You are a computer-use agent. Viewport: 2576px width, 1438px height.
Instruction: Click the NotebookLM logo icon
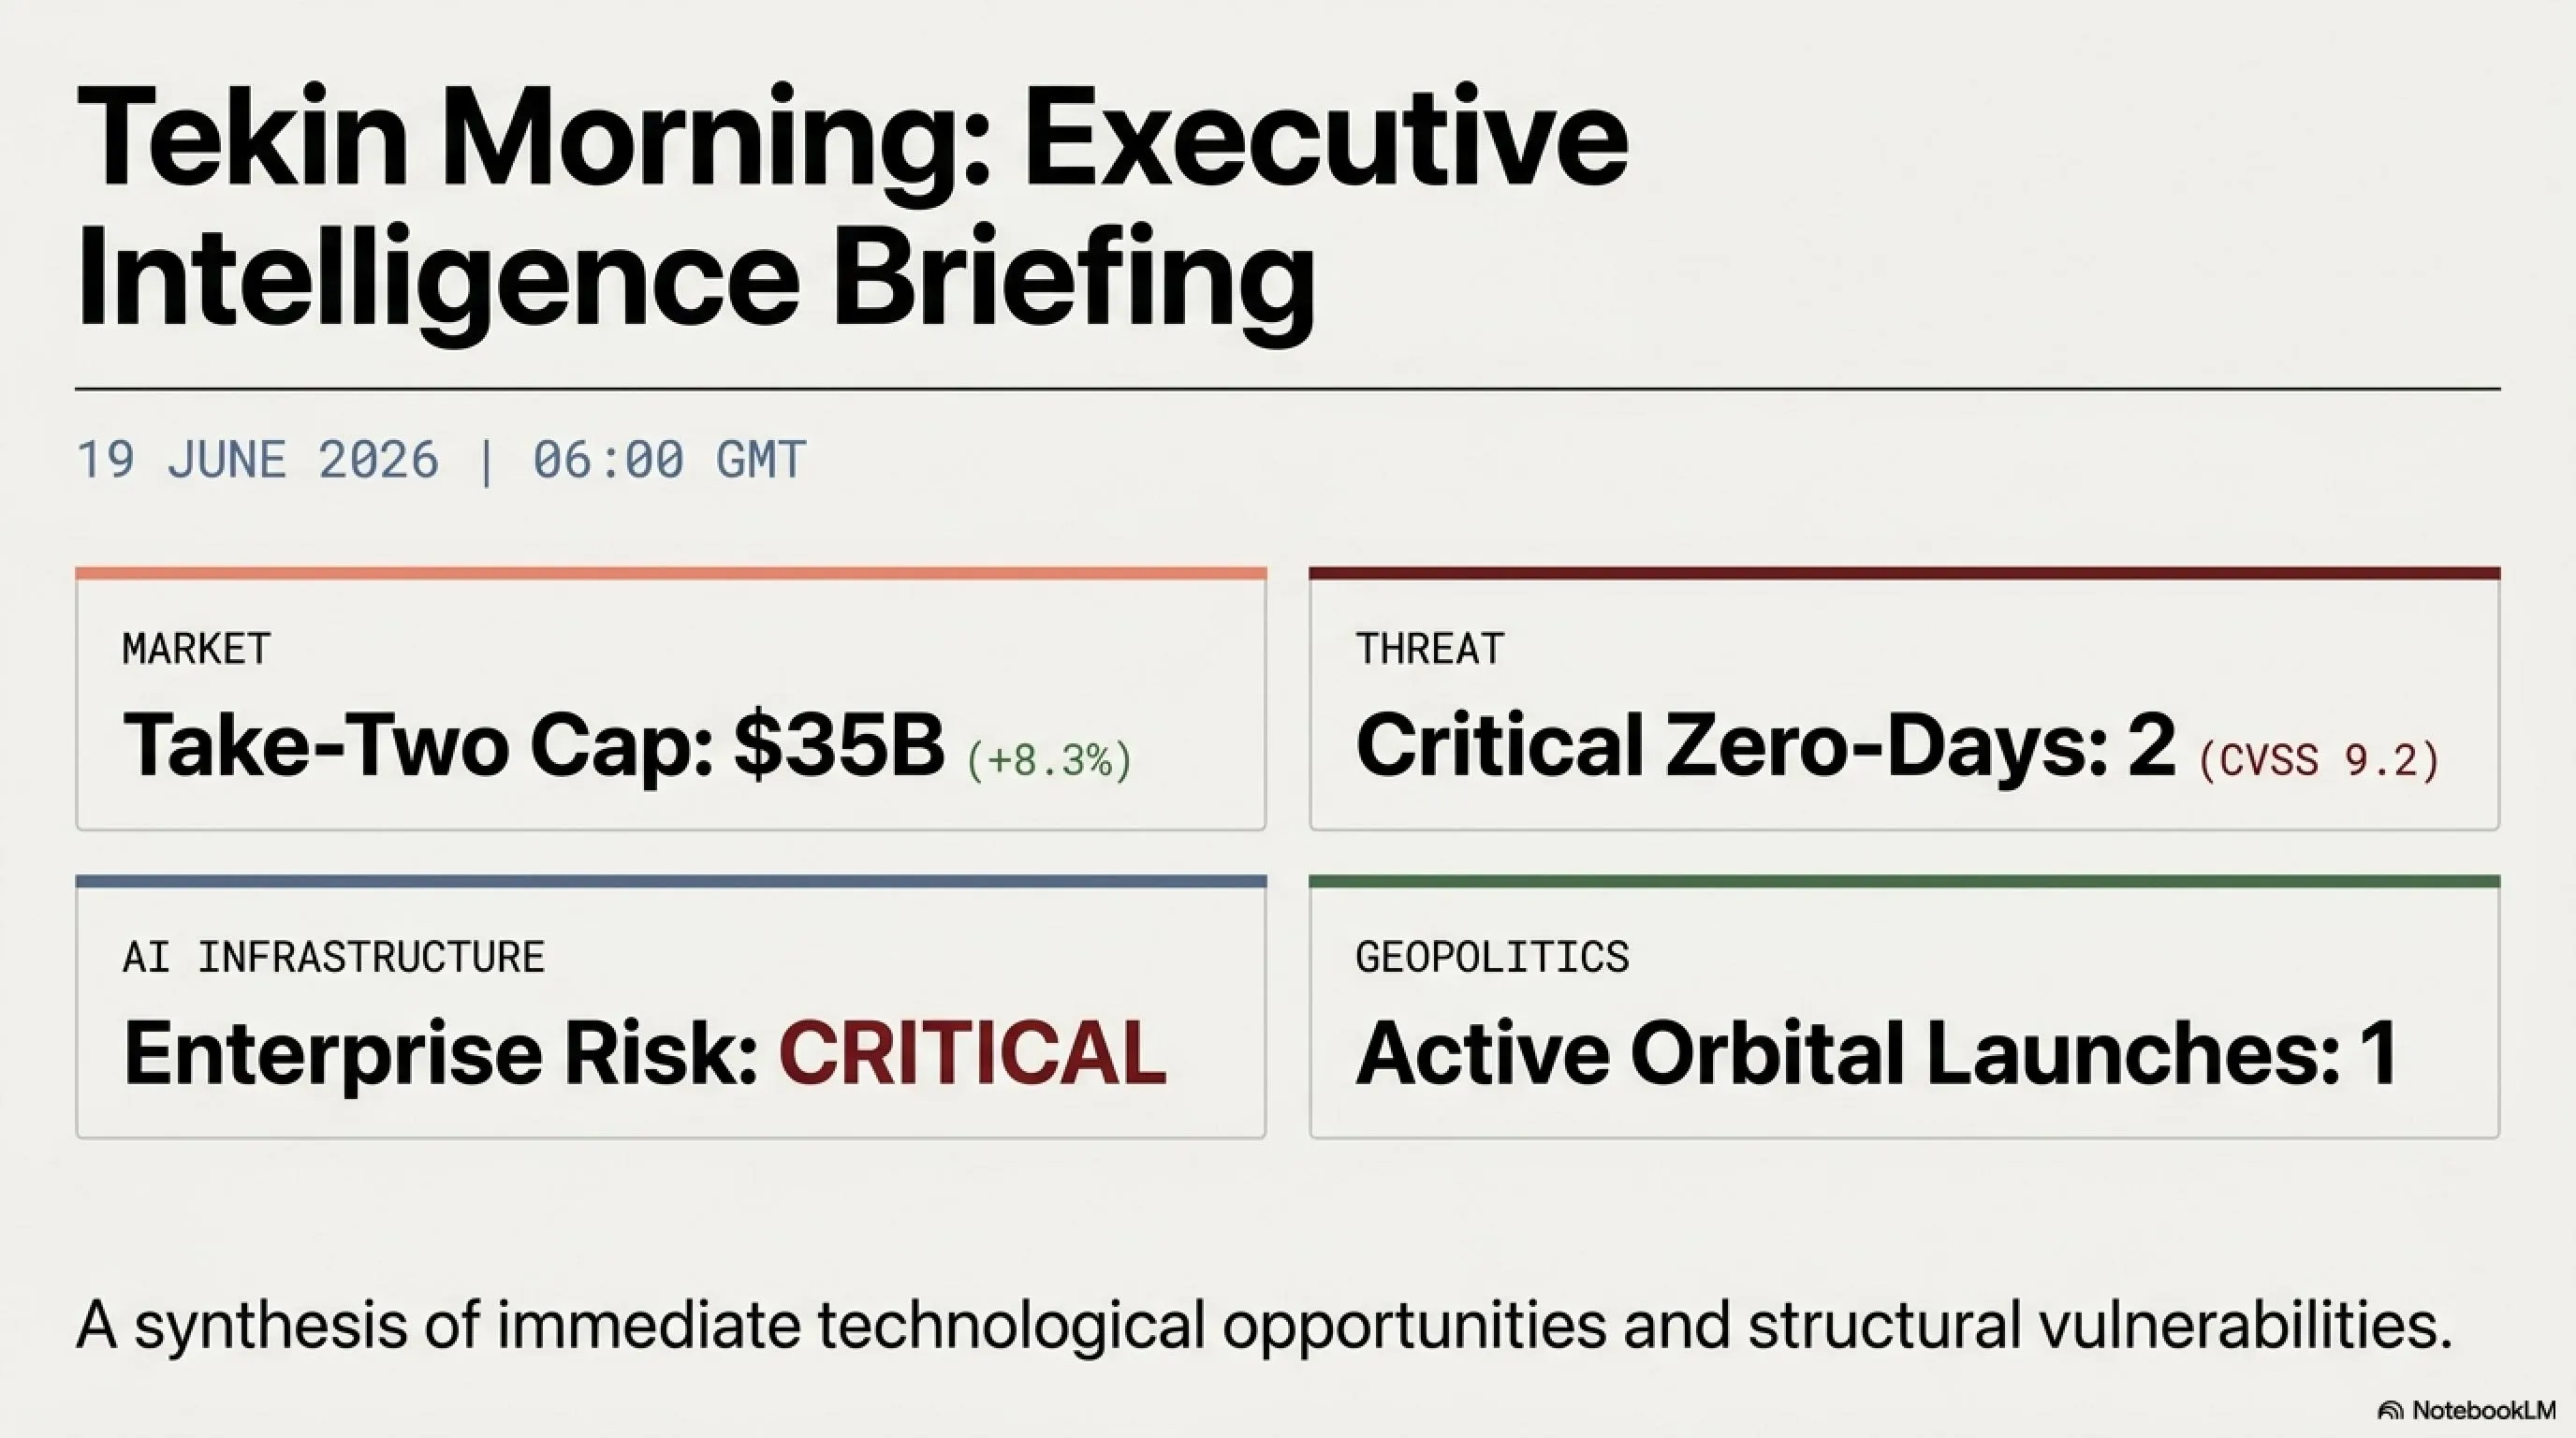point(2391,1411)
